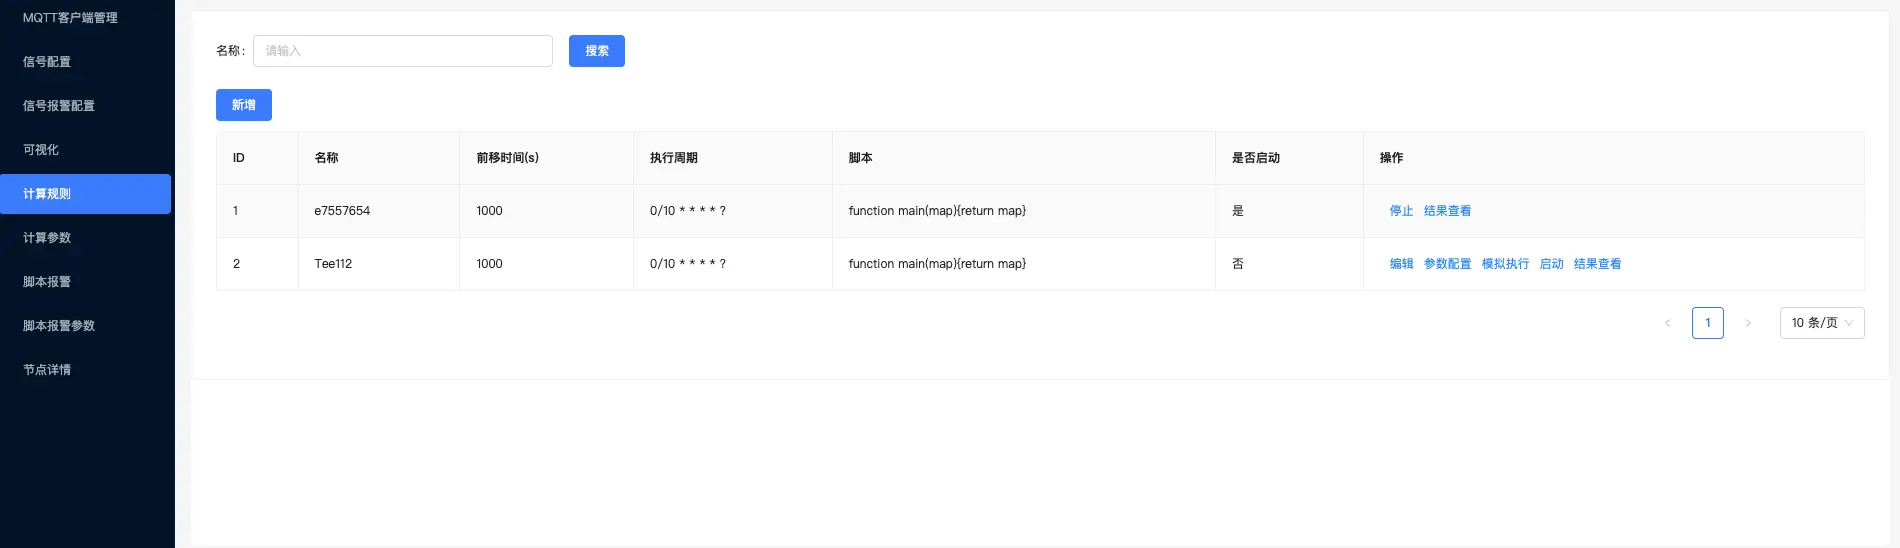
Task: Go to the previous page arrow
Action: click(1667, 323)
